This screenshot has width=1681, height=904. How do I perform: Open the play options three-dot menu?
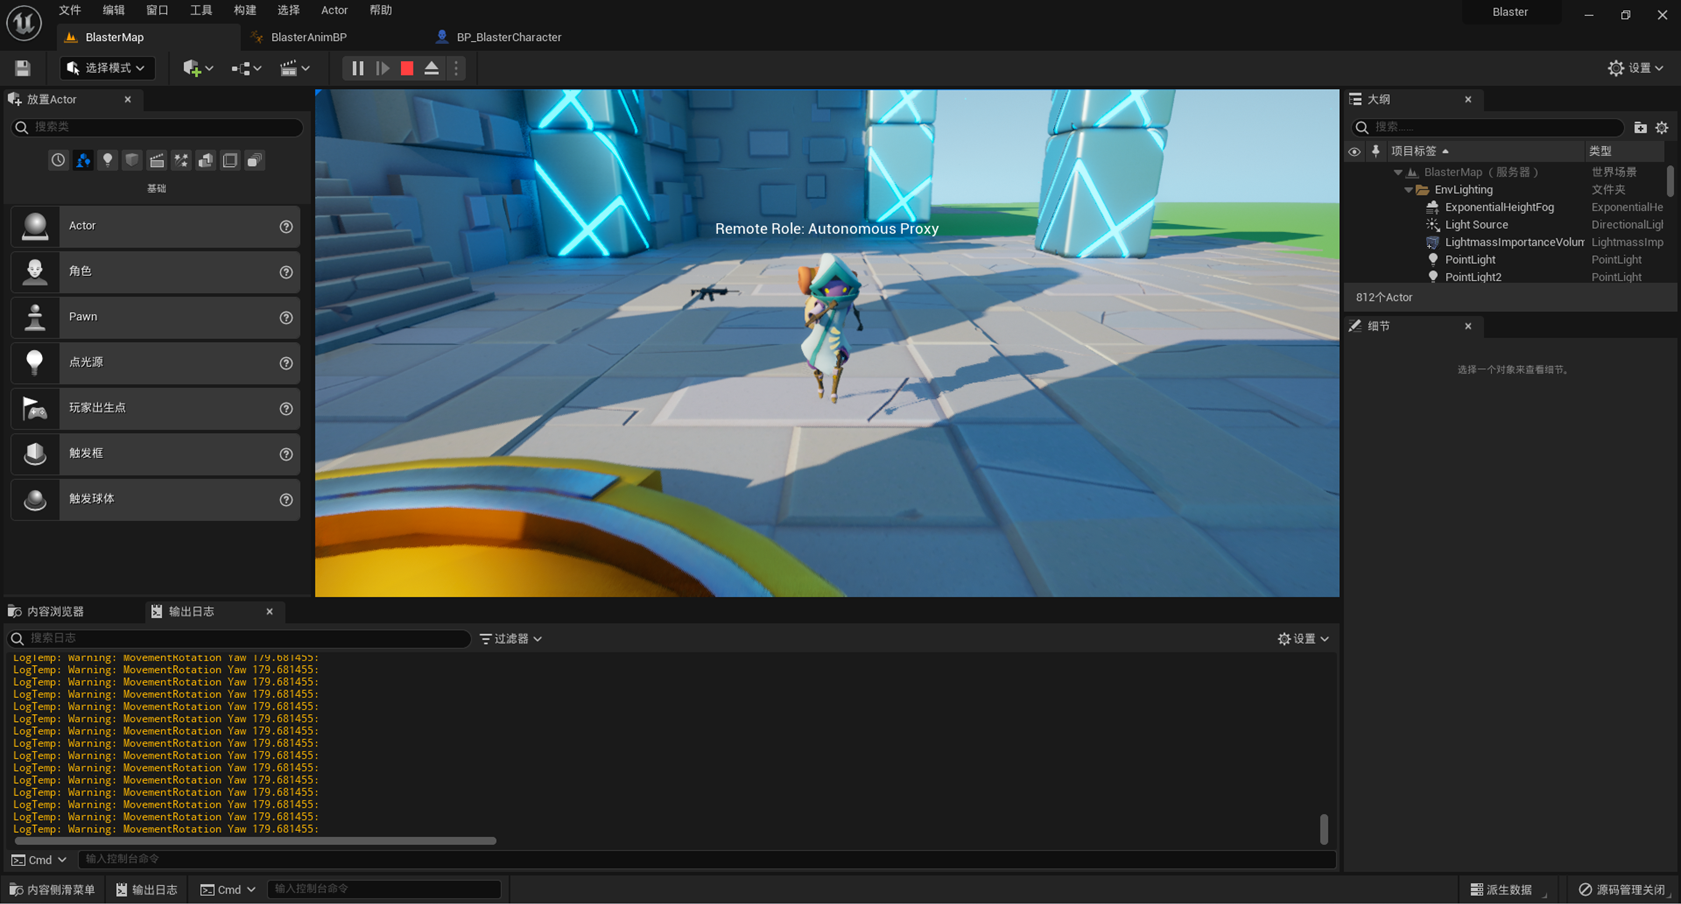pos(456,68)
